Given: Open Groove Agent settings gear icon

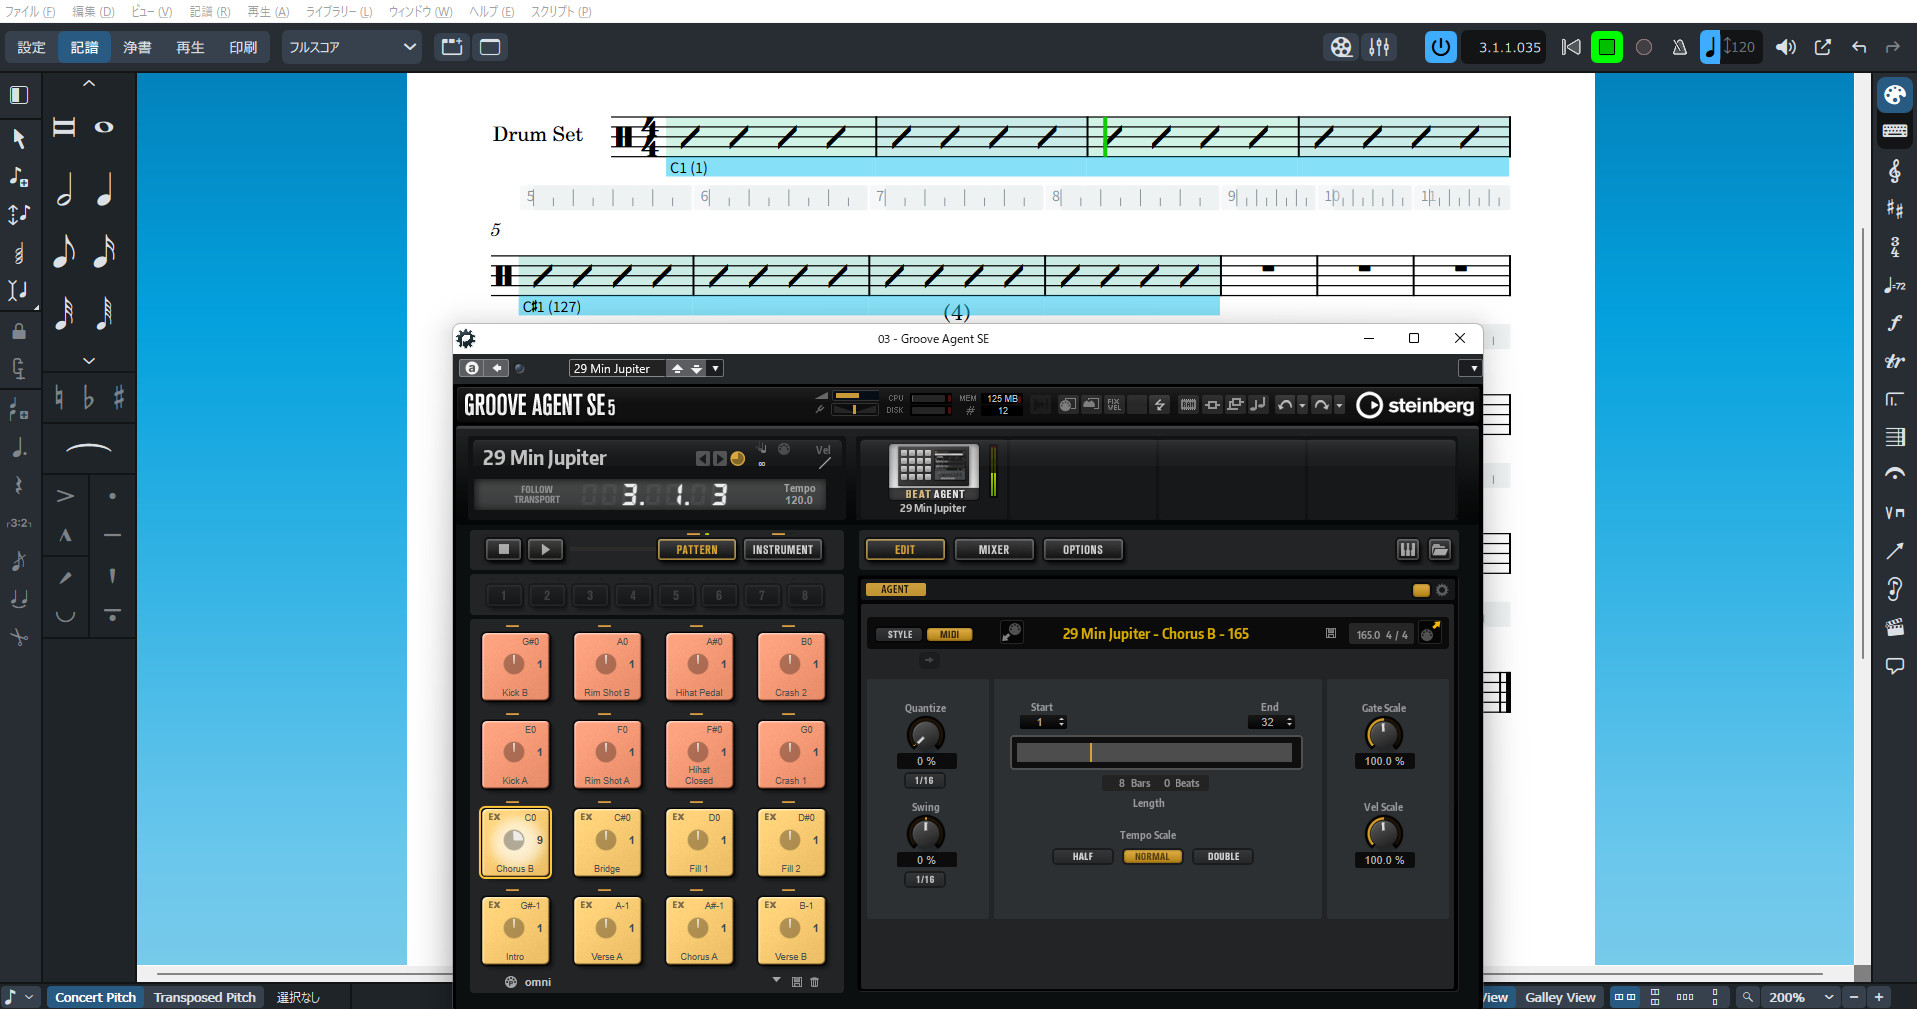Looking at the screenshot, I should click(x=466, y=339).
